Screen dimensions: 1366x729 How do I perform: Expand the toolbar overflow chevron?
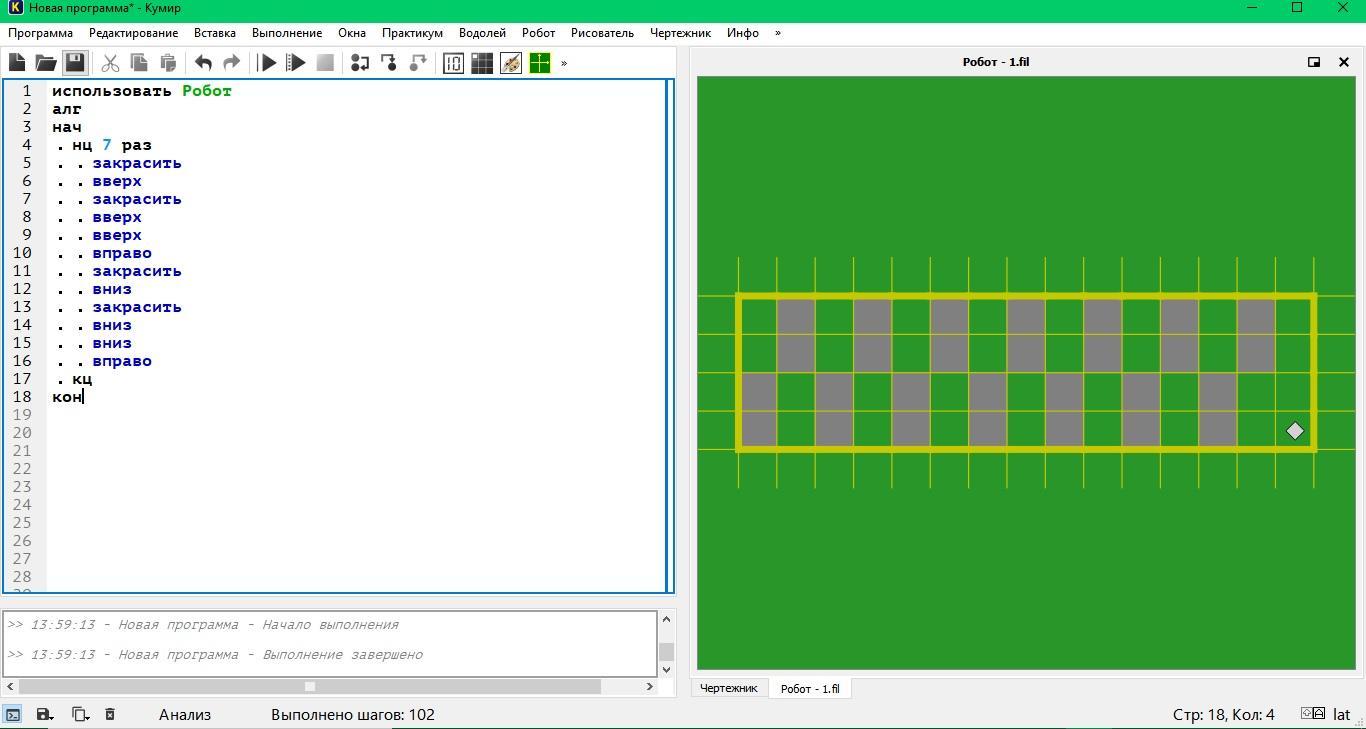pos(564,63)
